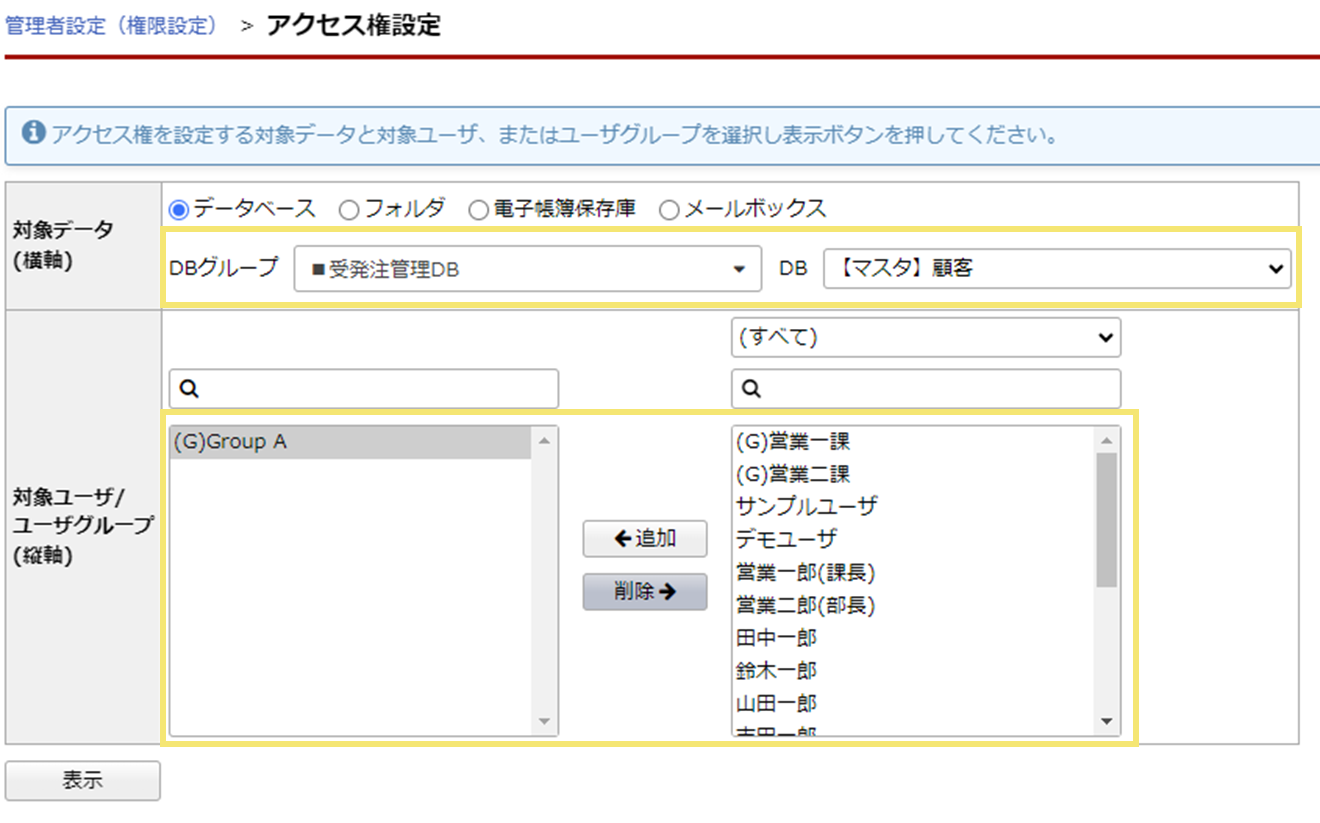
Task: Select the メールボックス radio button
Action: pos(668,210)
